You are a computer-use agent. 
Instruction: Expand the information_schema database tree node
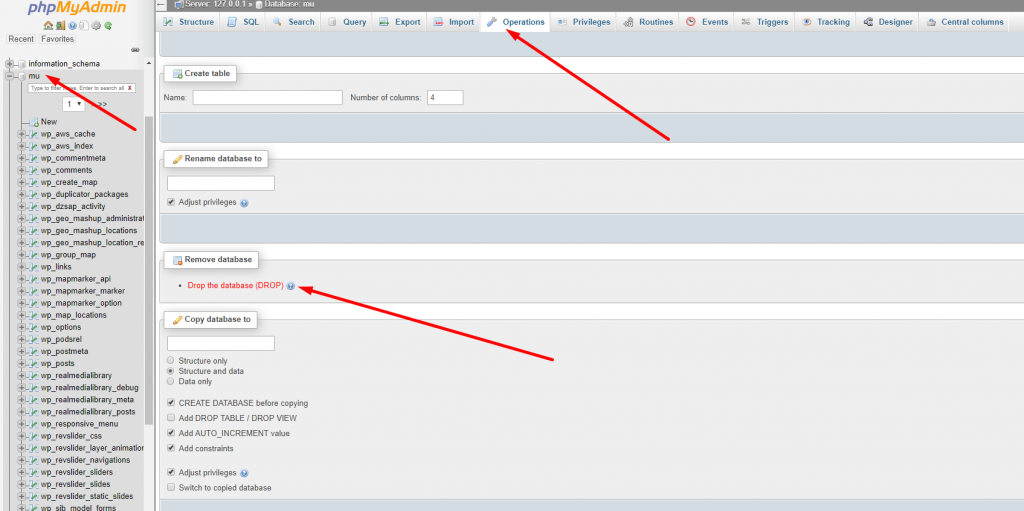[10, 64]
